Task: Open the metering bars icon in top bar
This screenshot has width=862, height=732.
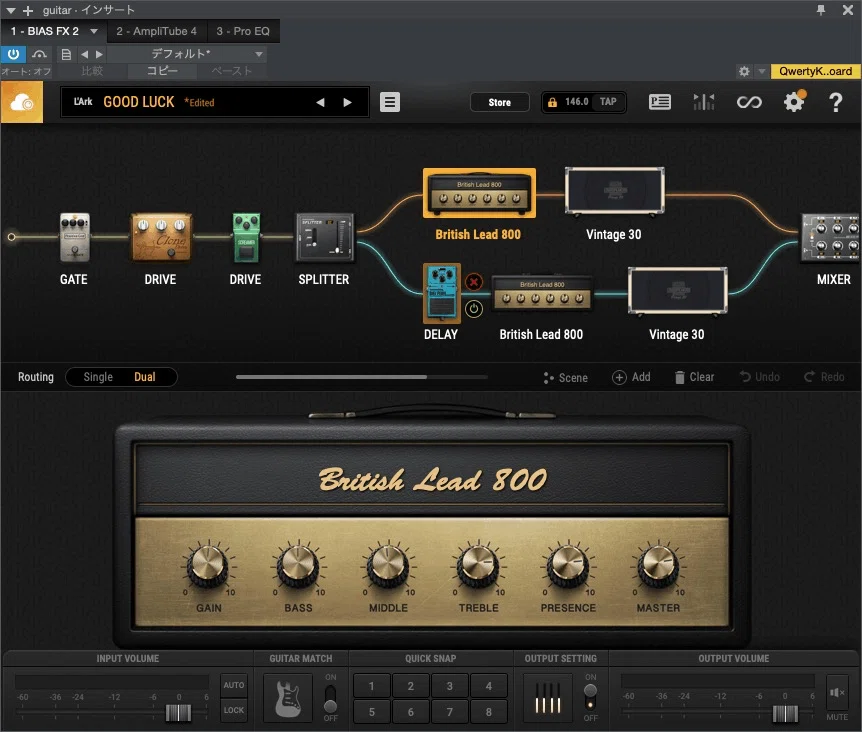Action: [x=704, y=102]
